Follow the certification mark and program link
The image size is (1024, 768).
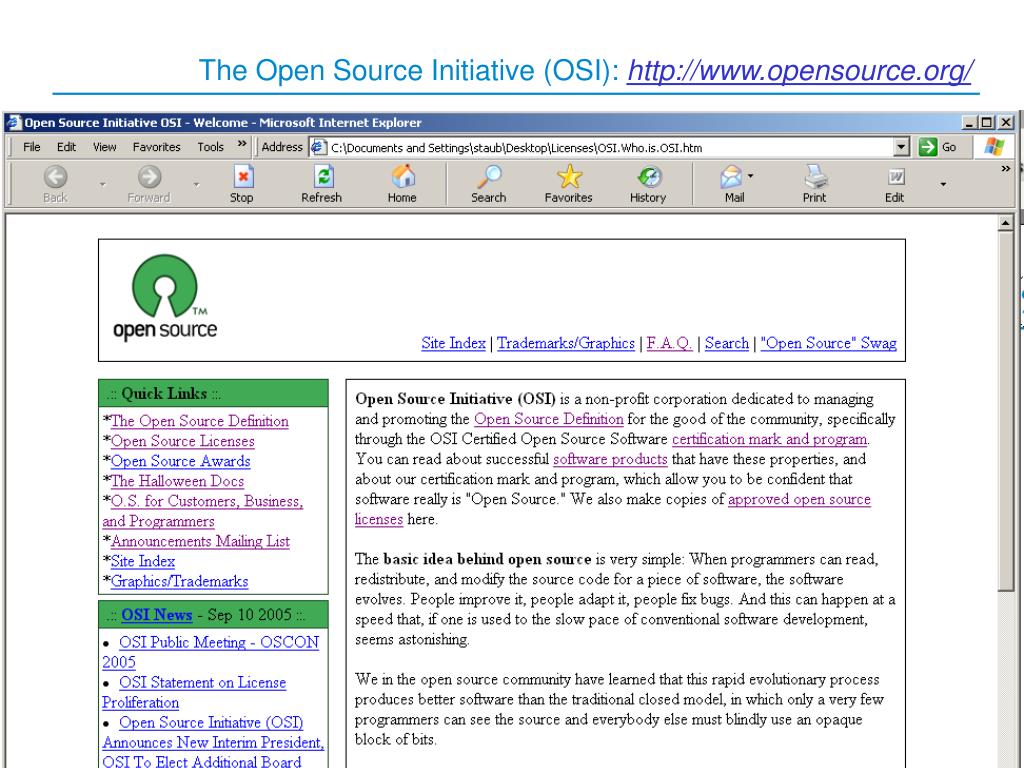(769, 440)
